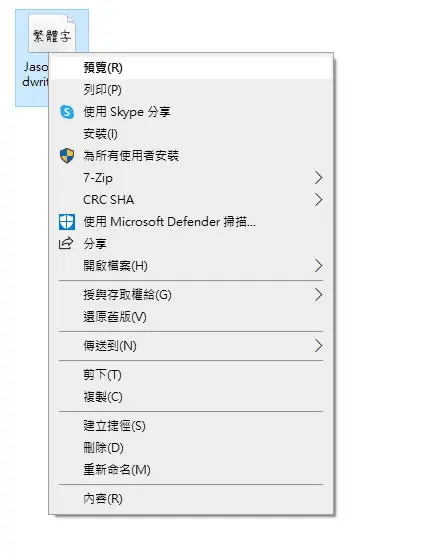Viewport: 424px width, 554px height.
Task: Click the Microsoft Defender shield icon
Action: 67,222
